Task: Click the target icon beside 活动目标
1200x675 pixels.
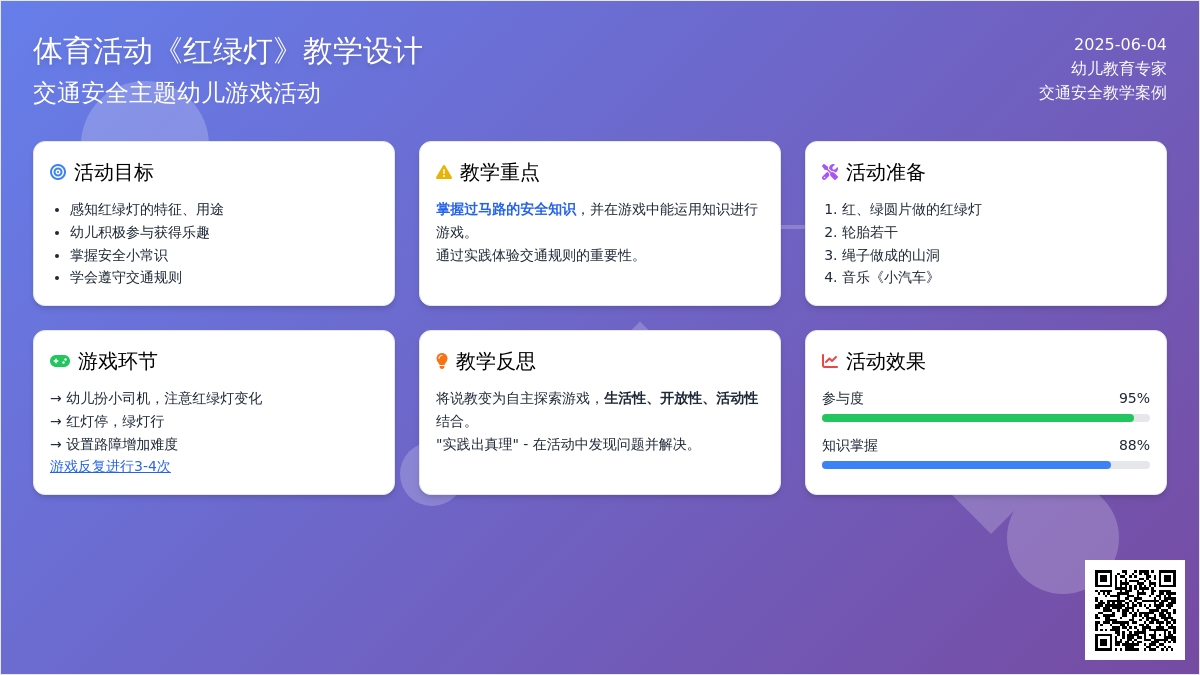Action: pos(58,172)
